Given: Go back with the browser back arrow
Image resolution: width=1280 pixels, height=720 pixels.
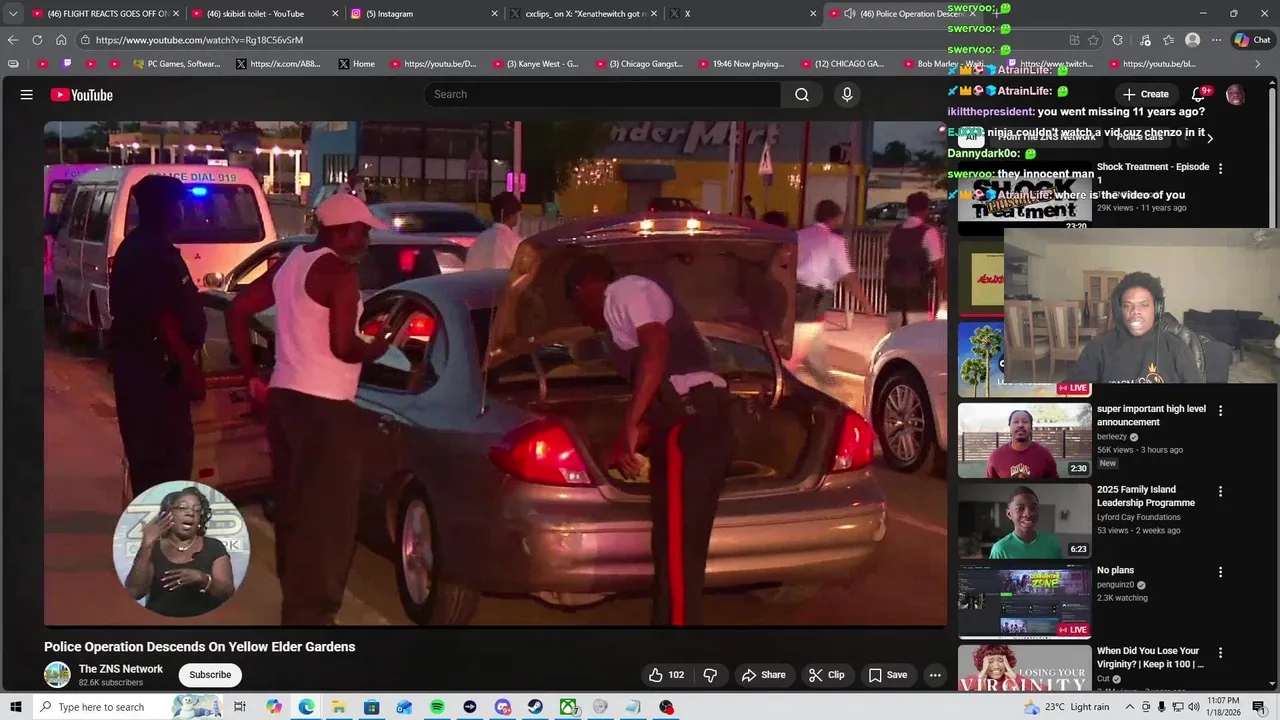Looking at the screenshot, I should point(13,40).
